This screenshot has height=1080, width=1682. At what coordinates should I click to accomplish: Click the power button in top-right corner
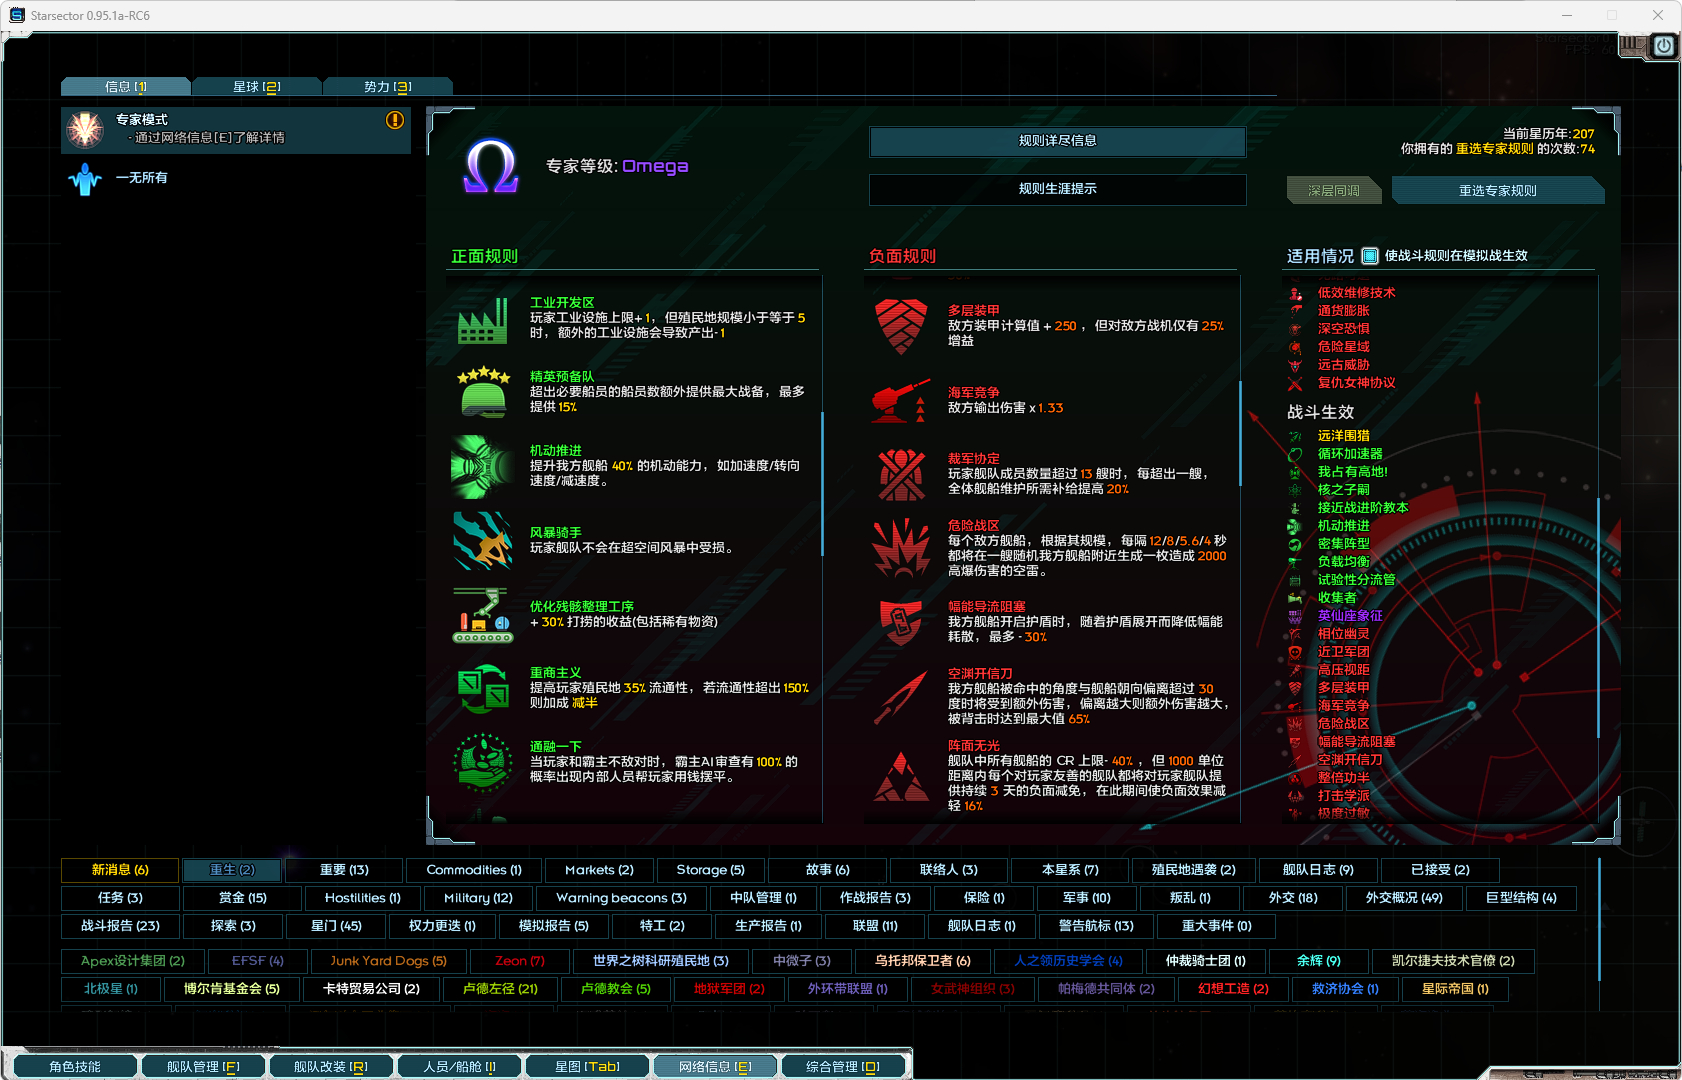click(1663, 46)
